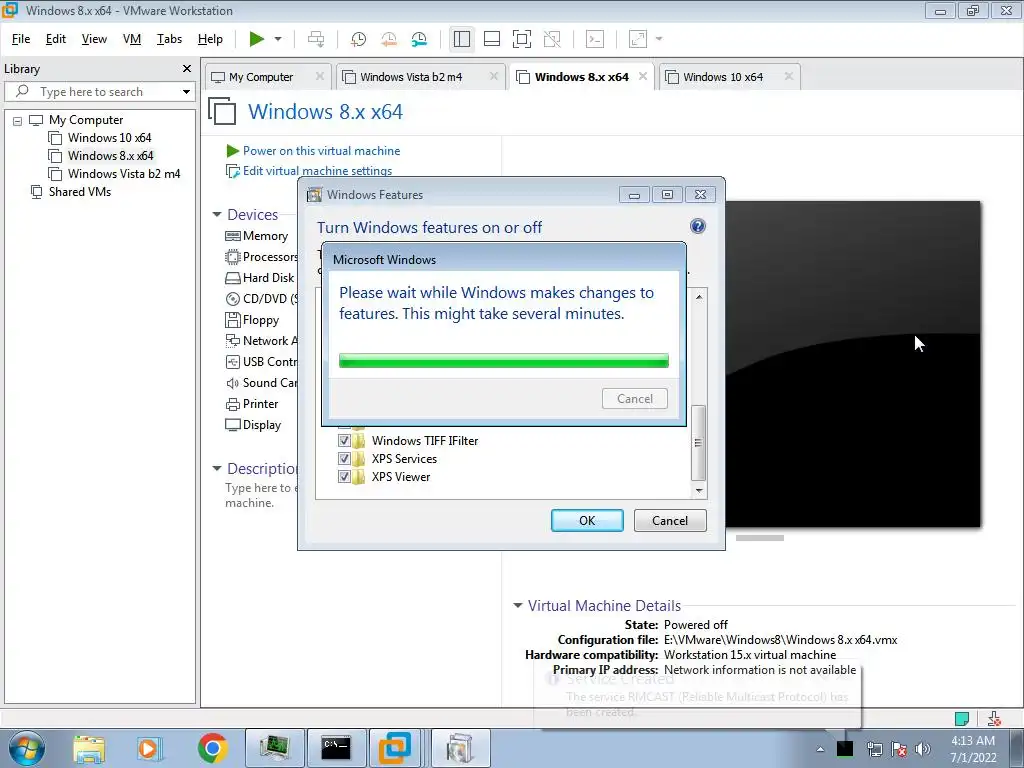Click OK in Windows Features dialog
1024x768 pixels.
[x=587, y=520]
